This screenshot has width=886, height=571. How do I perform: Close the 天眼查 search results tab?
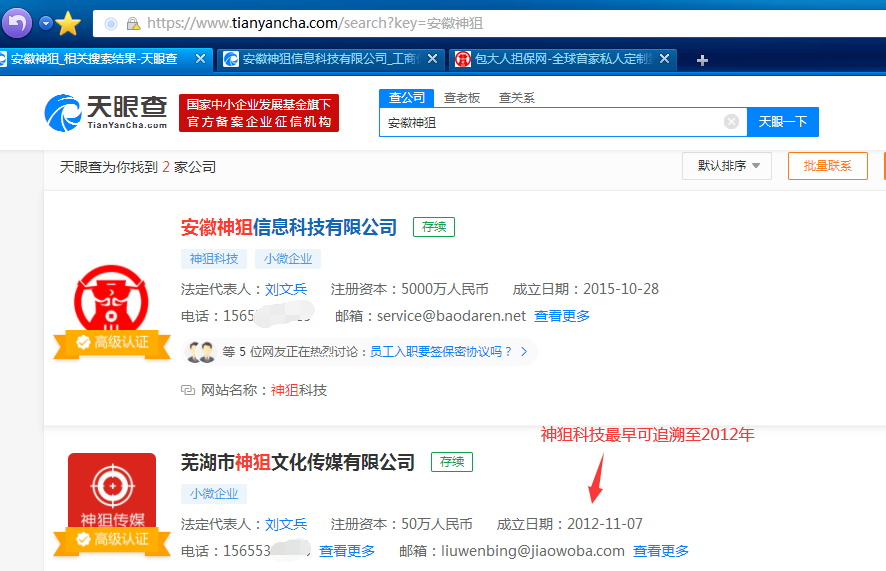(x=200, y=59)
